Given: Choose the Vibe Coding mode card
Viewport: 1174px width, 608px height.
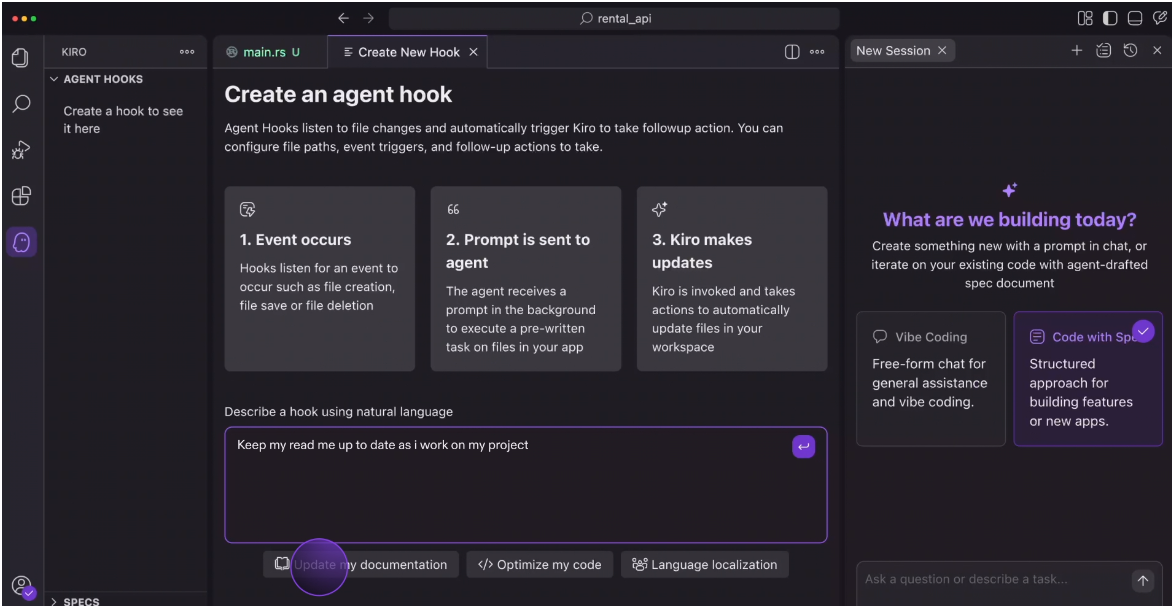Looking at the screenshot, I should pyautogui.click(x=931, y=379).
